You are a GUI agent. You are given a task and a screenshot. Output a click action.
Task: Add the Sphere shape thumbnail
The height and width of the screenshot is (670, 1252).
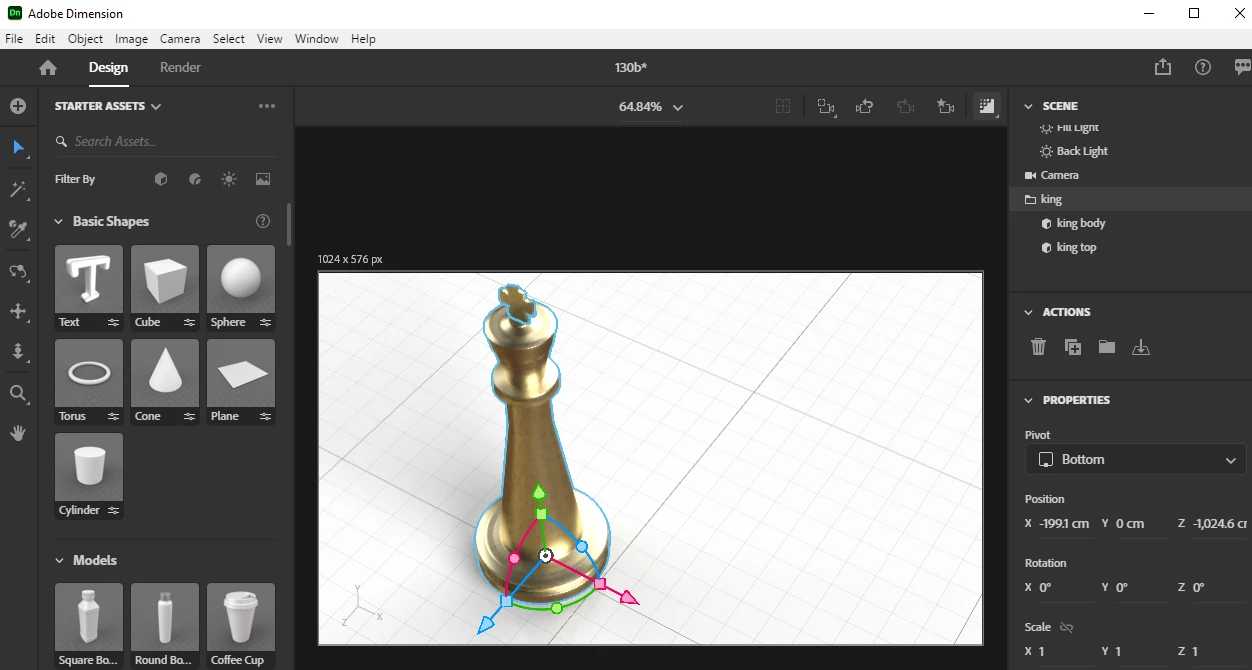(241, 279)
